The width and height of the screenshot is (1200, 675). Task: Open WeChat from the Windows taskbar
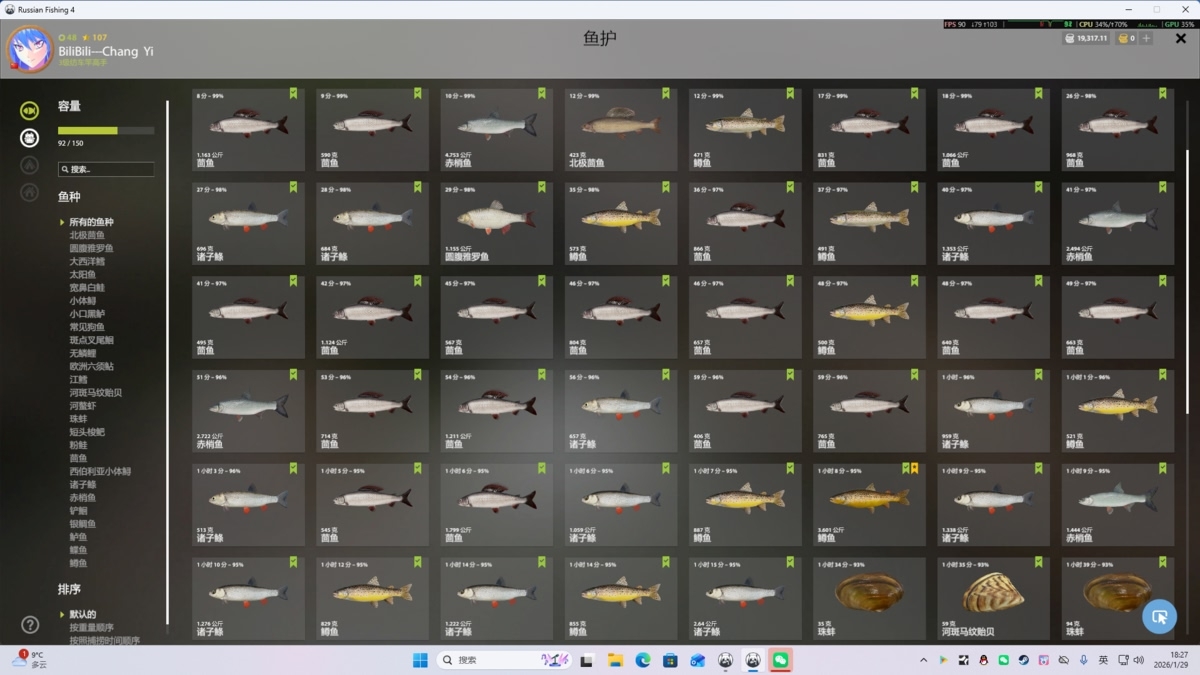pos(780,660)
